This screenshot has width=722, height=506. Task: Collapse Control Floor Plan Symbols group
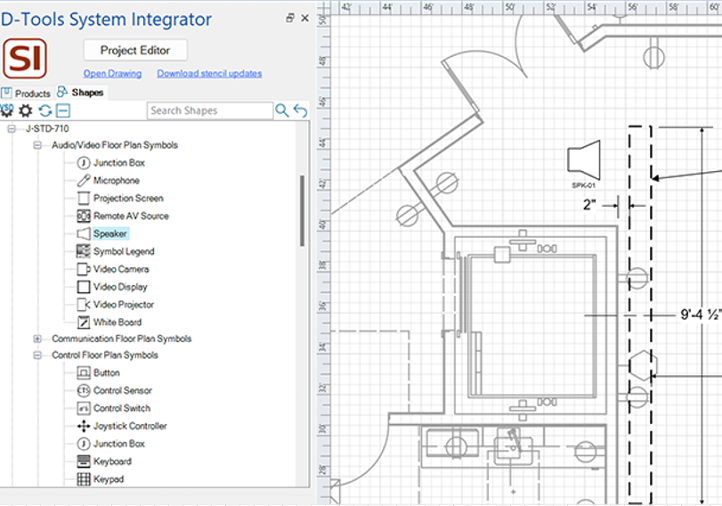38,355
